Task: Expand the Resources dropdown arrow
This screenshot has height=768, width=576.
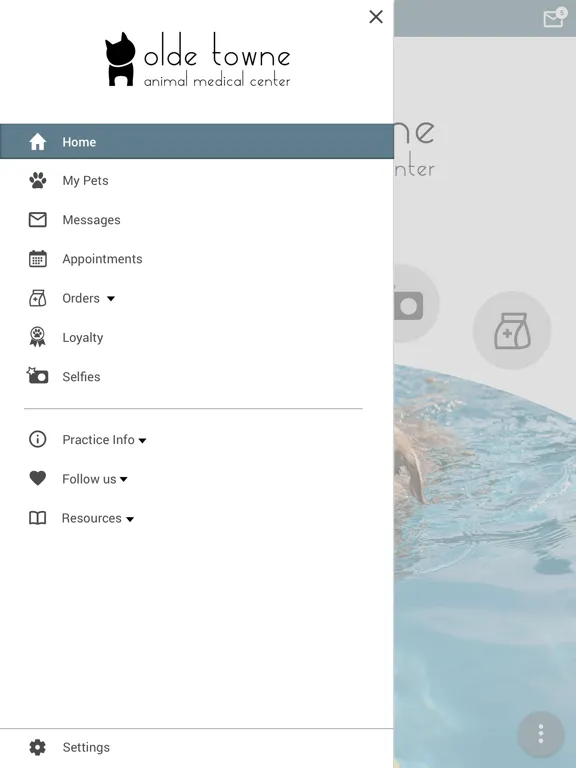Action: pos(130,519)
